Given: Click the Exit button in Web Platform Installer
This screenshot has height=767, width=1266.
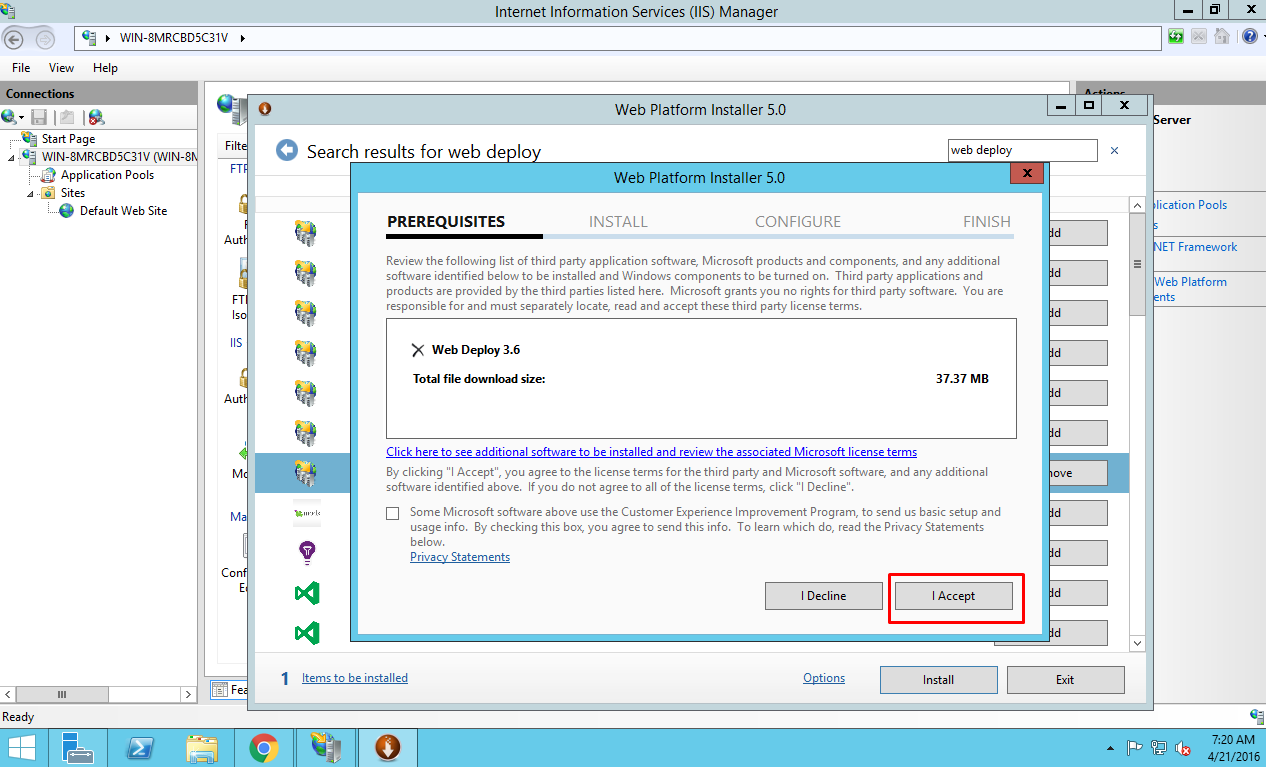Looking at the screenshot, I should click(x=1065, y=680).
